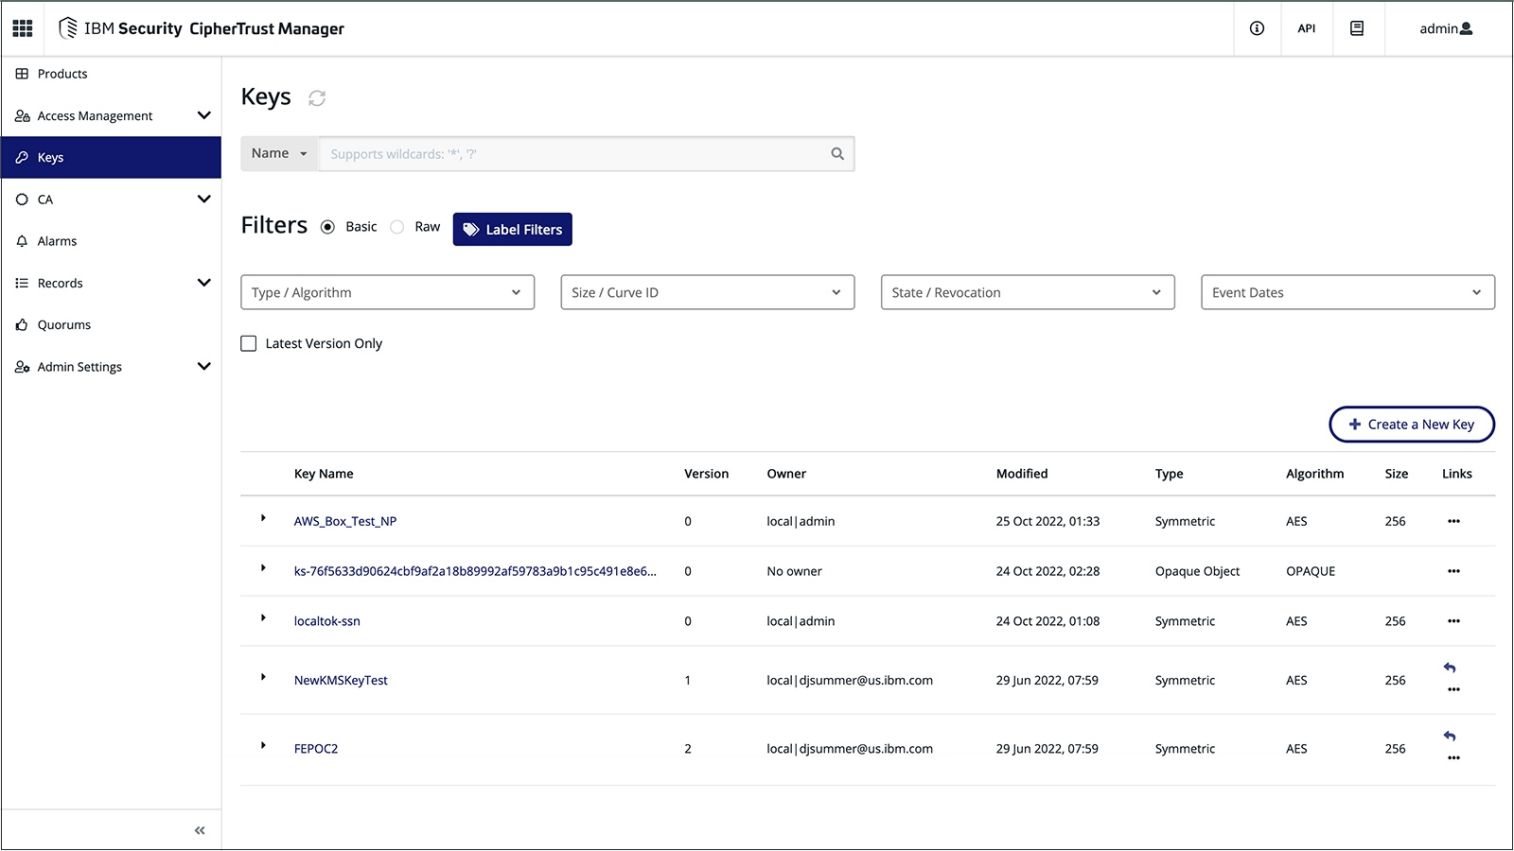
Task: Open the app switcher grid icon
Action: click(22, 28)
